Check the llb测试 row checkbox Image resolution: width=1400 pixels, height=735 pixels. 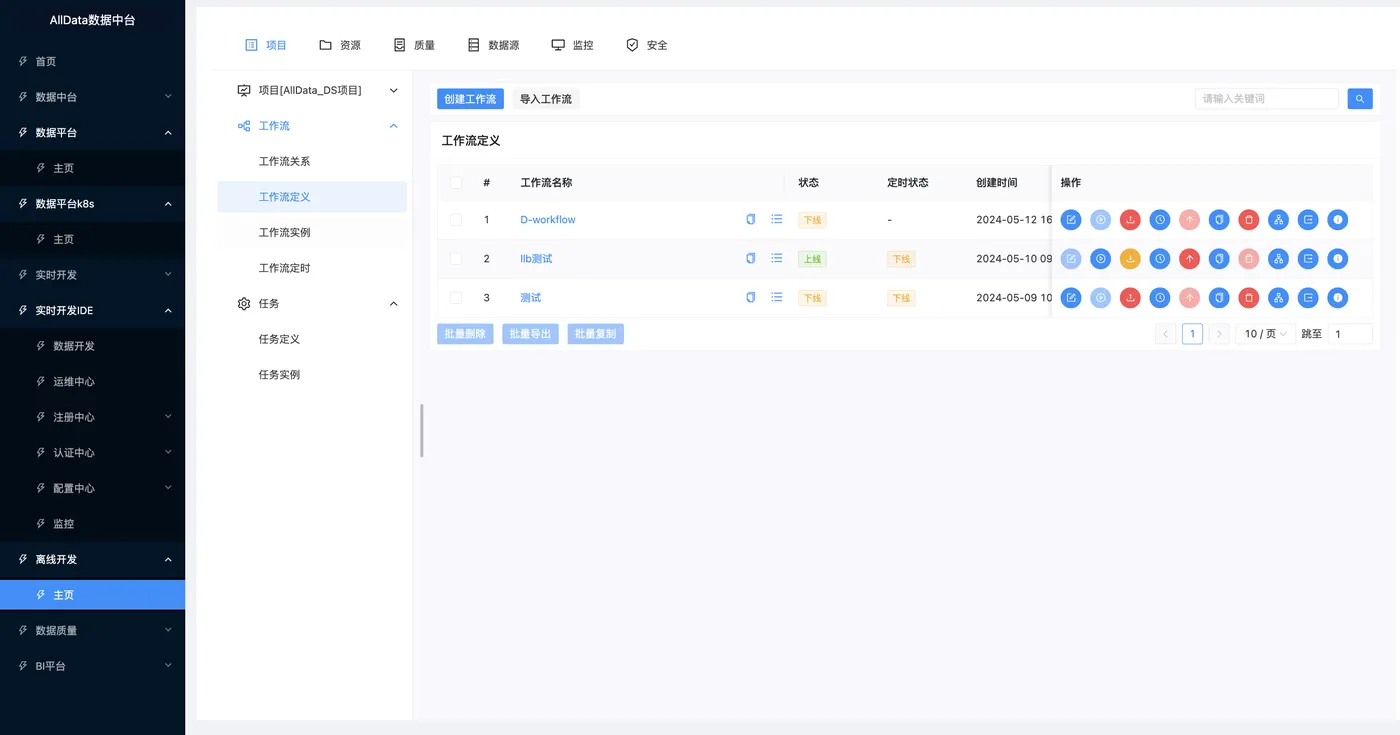(x=456, y=259)
